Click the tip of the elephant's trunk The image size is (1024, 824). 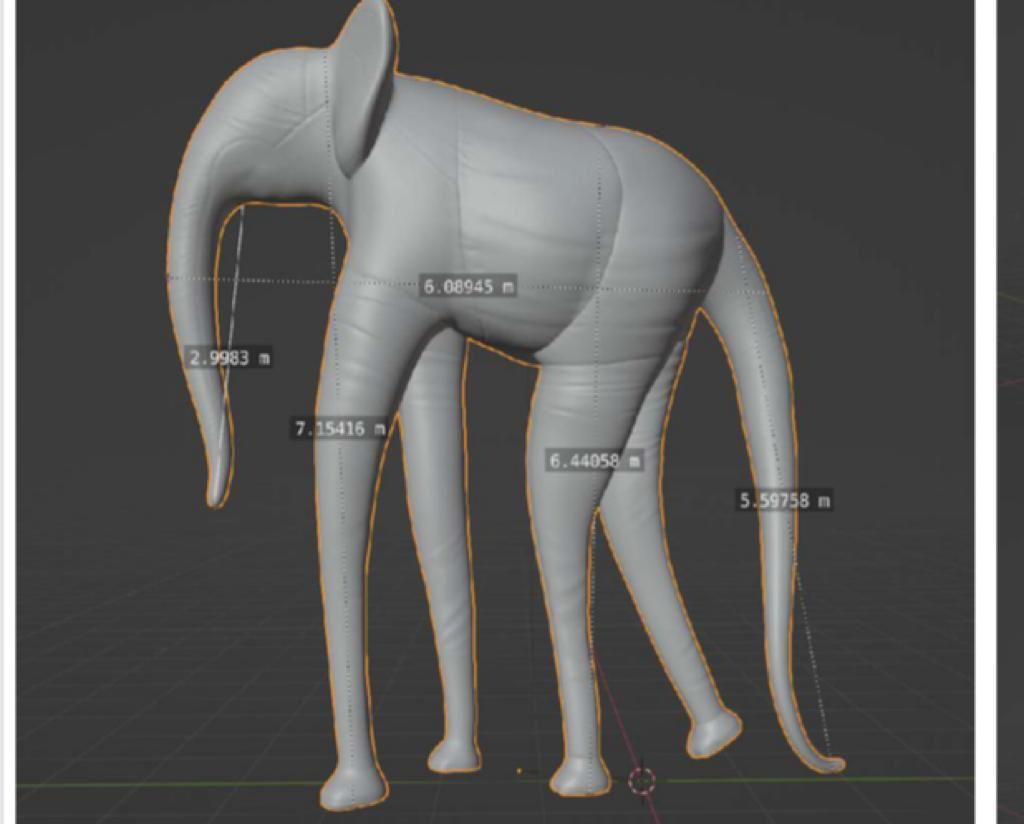point(216,495)
